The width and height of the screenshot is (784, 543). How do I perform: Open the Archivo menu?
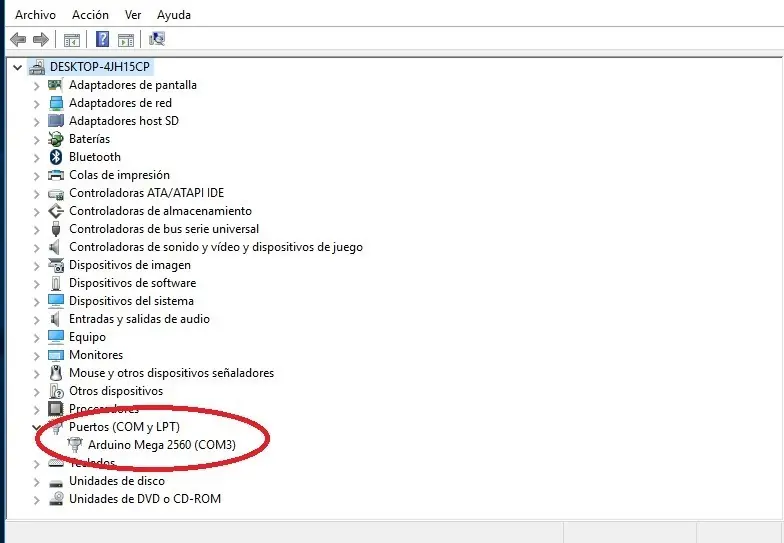(x=35, y=15)
